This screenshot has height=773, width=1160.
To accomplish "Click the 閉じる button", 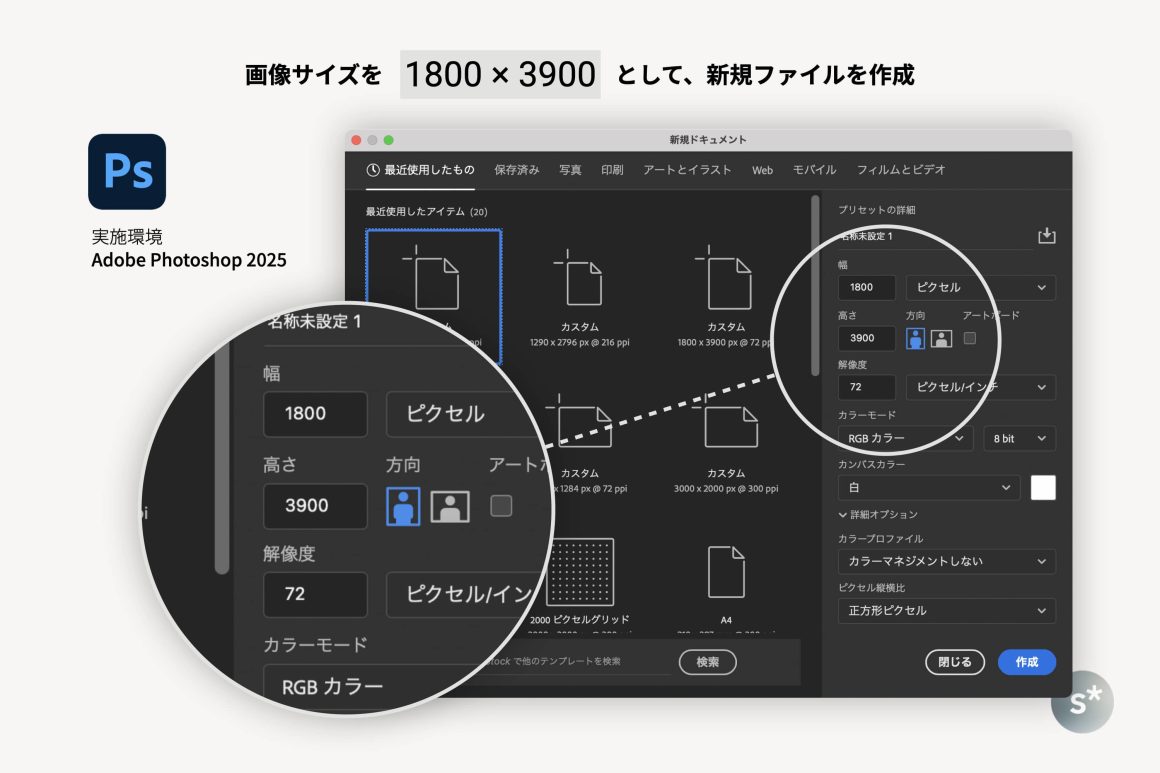I will tap(955, 662).
